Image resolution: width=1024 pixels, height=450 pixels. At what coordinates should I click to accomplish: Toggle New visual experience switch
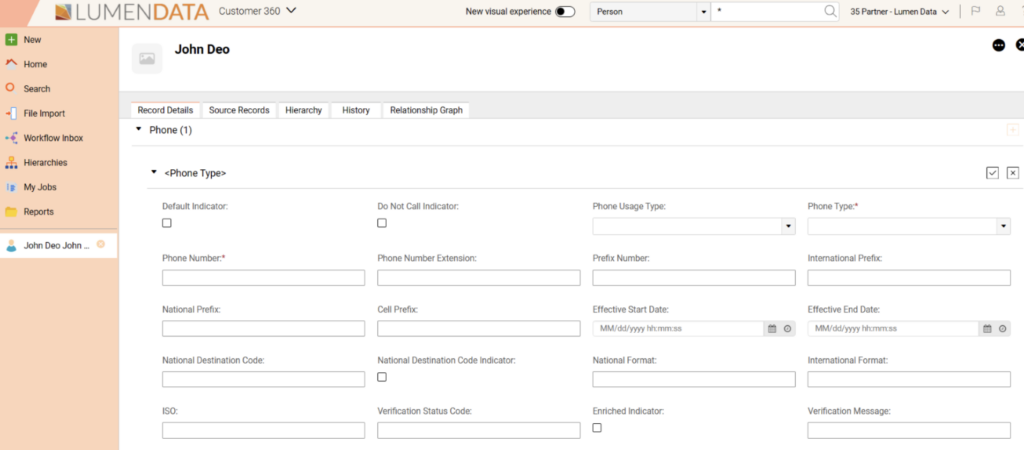click(x=565, y=11)
